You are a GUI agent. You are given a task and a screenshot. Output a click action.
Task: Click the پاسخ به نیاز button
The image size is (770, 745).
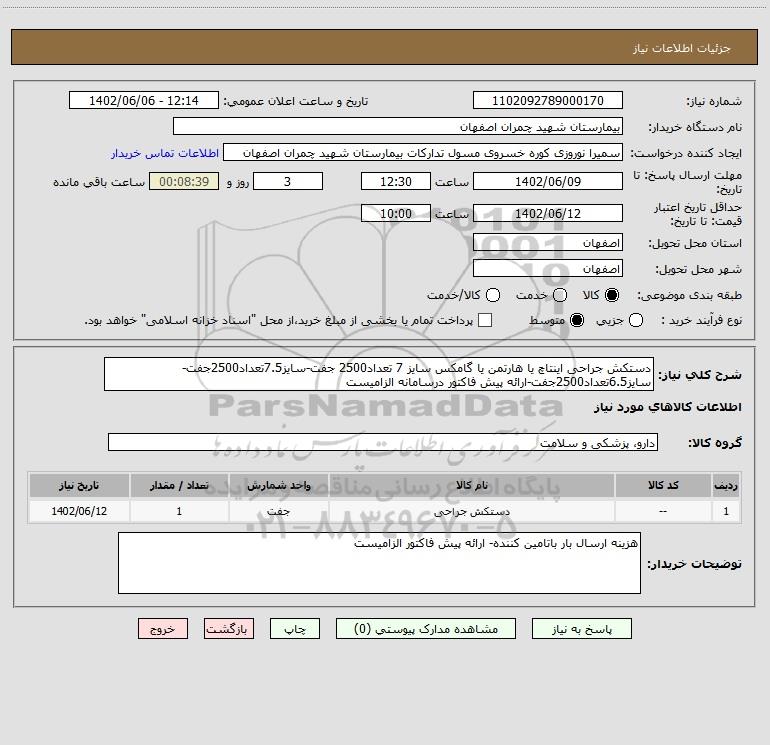(581, 629)
